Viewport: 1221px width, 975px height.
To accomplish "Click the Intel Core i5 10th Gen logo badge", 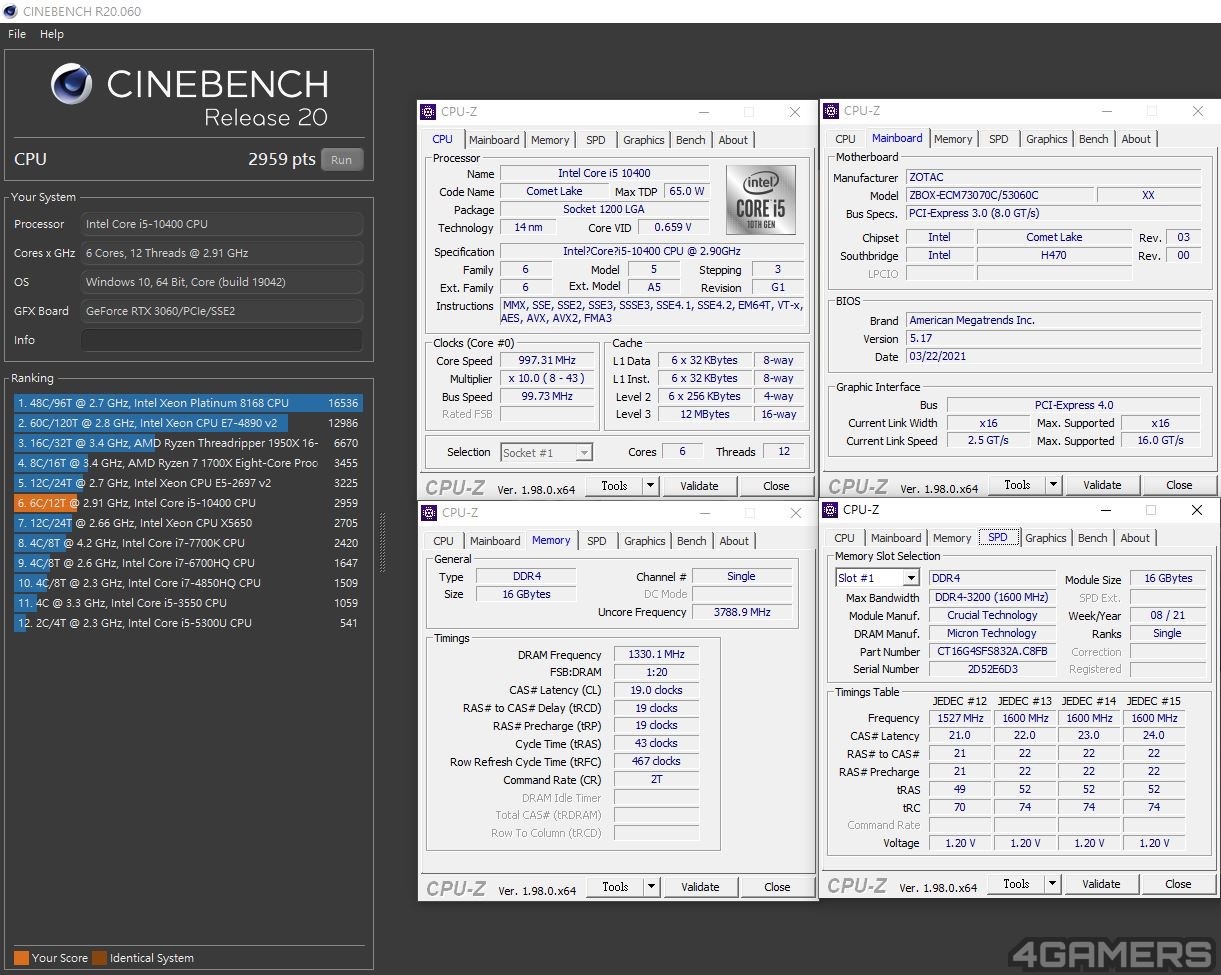I will (x=760, y=200).
